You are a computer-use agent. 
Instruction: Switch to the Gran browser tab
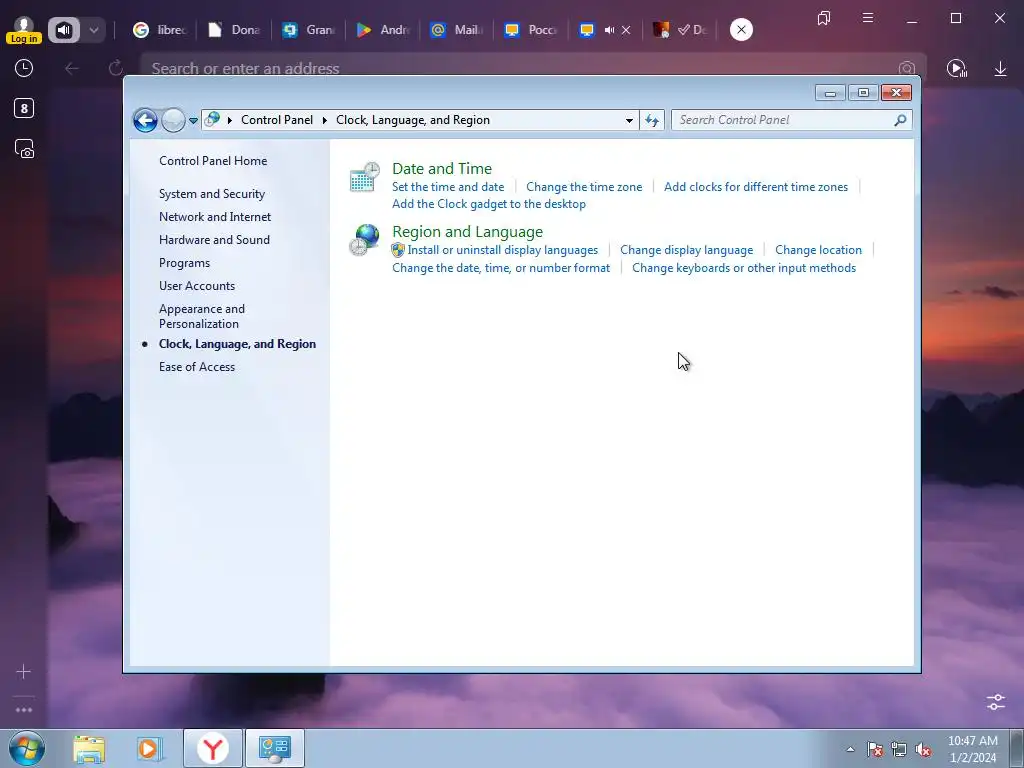pyautogui.click(x=308, y=30)
